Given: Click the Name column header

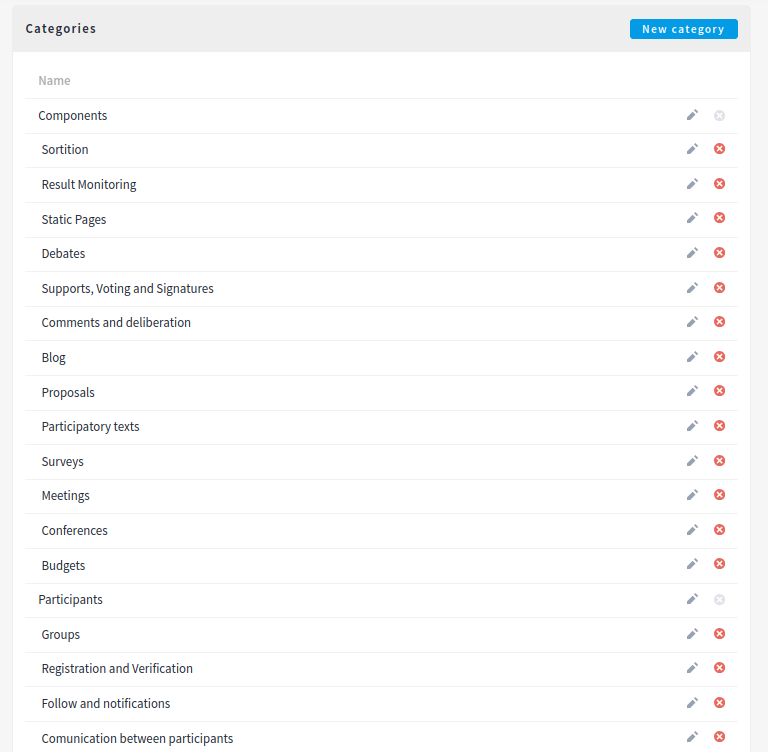Looking at the screenshot, I should [54, 80].
